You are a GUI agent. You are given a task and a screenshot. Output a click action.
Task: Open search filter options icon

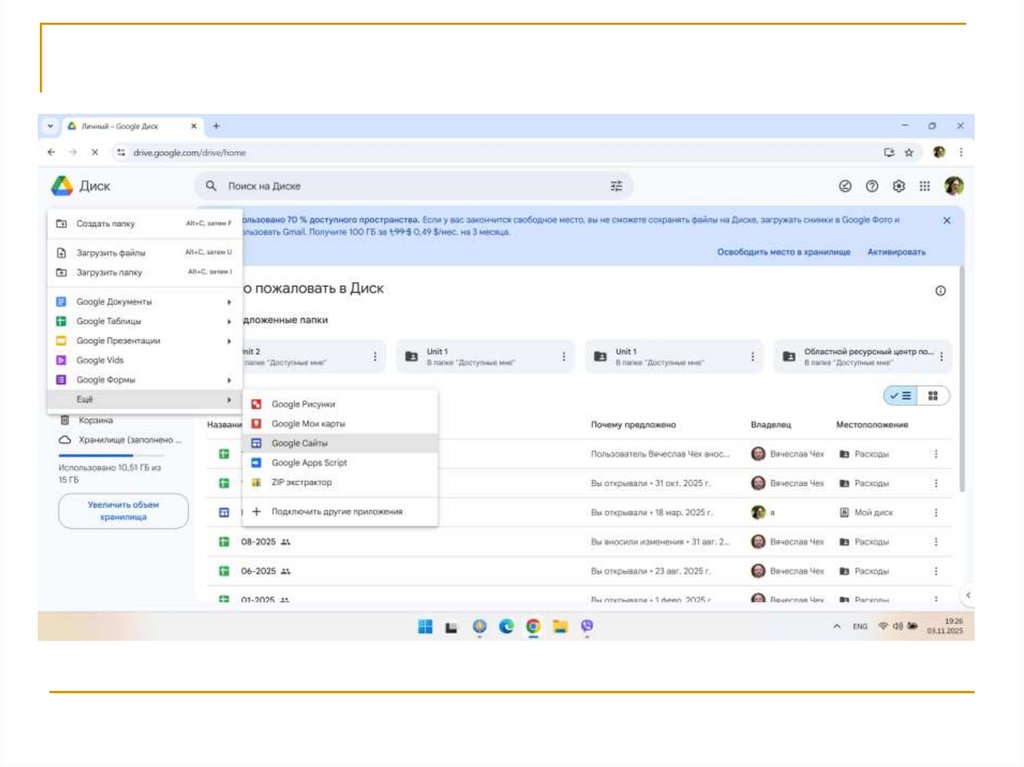coord(616,186)
